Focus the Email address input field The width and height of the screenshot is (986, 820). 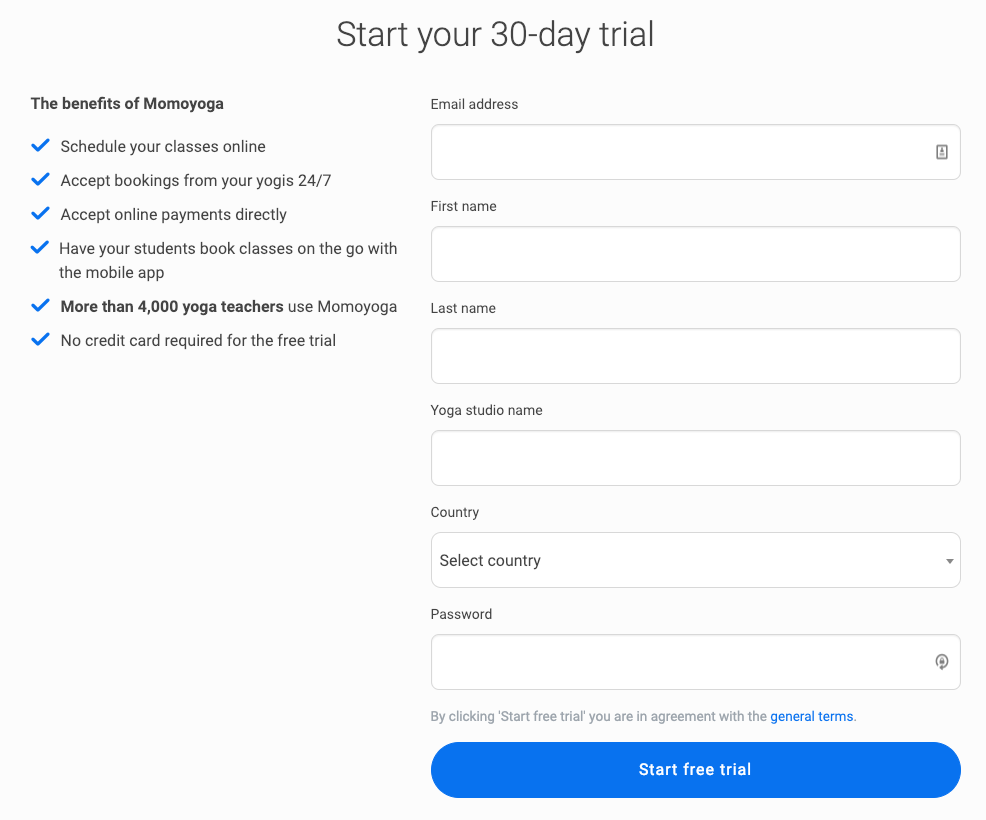click(x=695, y=152)
